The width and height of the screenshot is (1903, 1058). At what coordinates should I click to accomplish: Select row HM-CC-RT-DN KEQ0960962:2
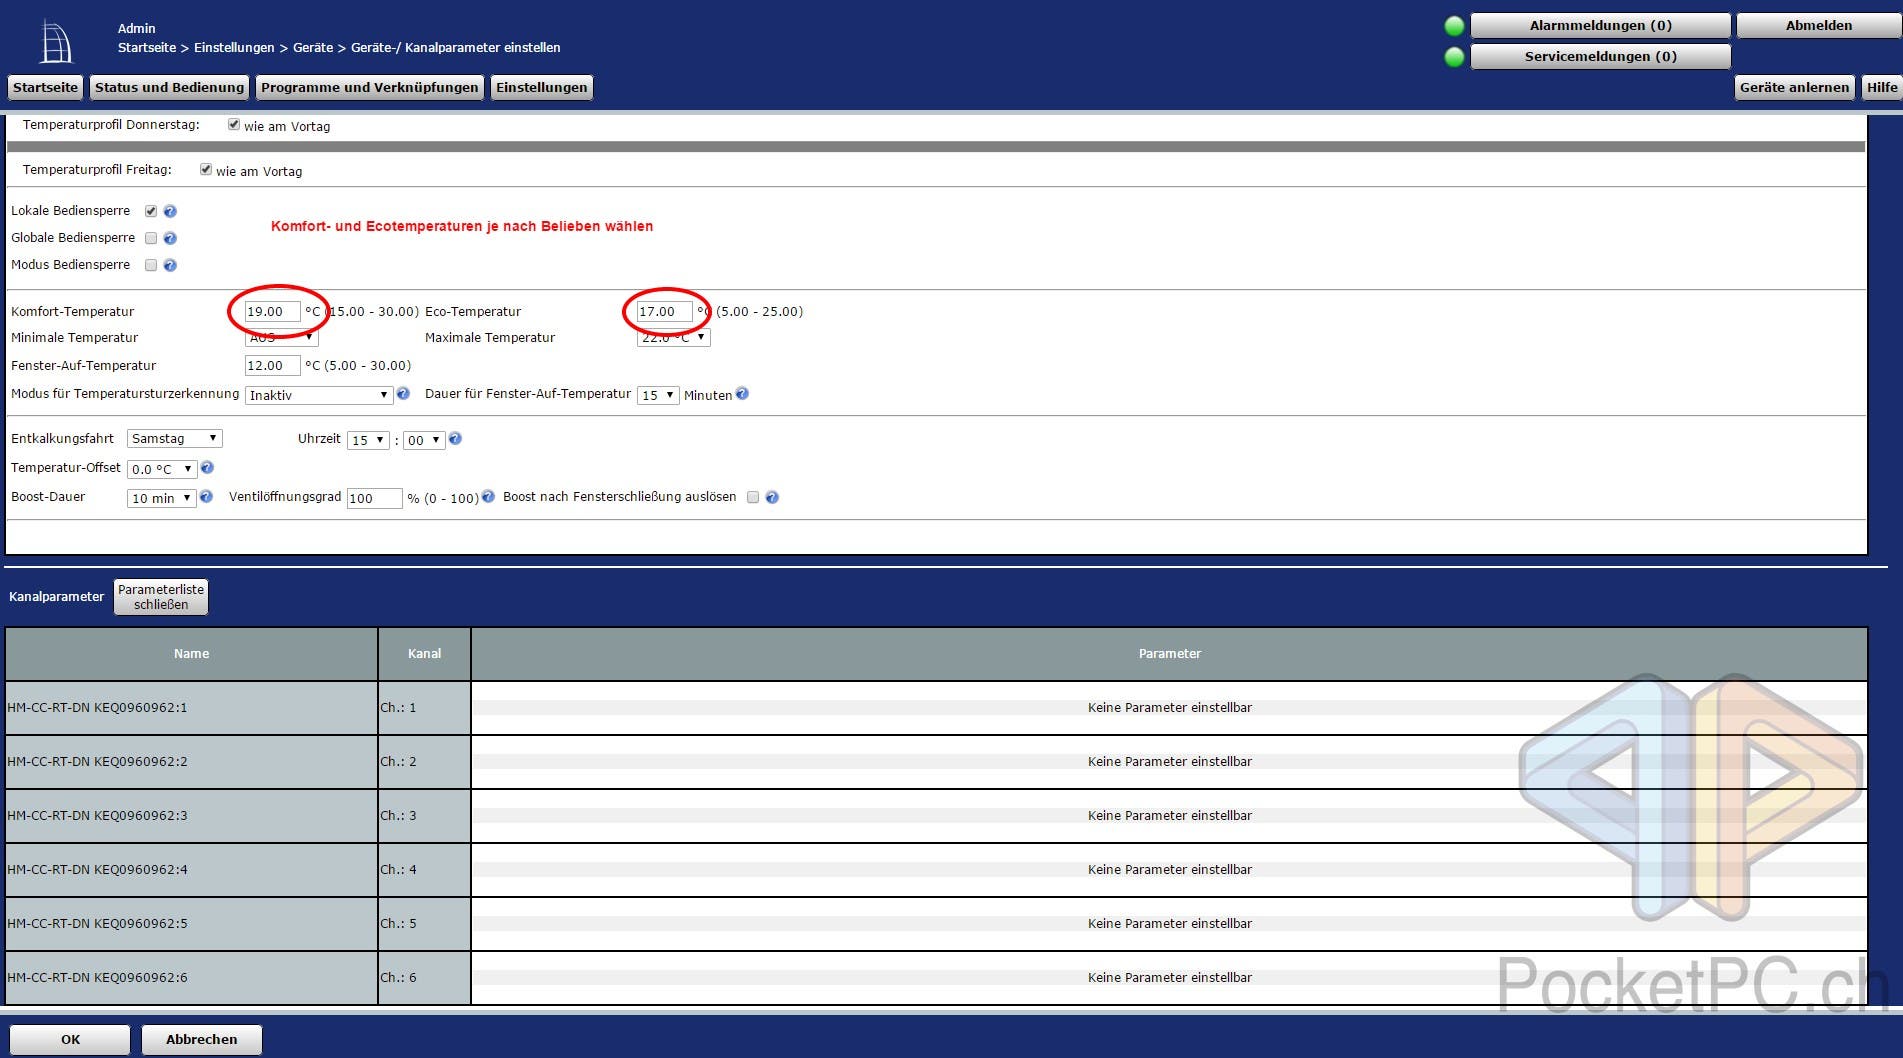point(936,762)
